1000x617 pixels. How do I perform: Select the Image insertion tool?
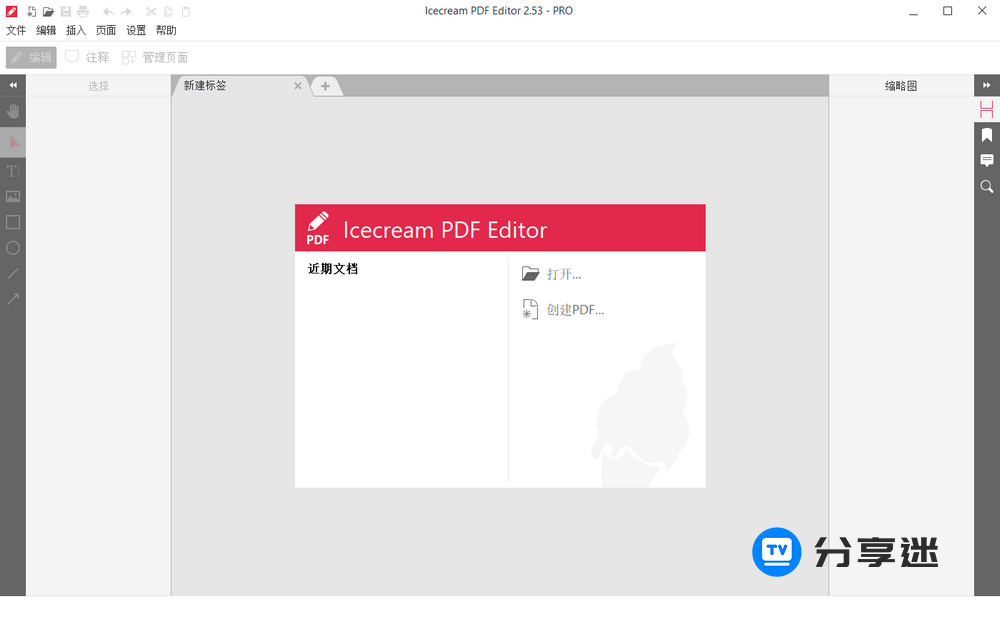tap(13, 196)
